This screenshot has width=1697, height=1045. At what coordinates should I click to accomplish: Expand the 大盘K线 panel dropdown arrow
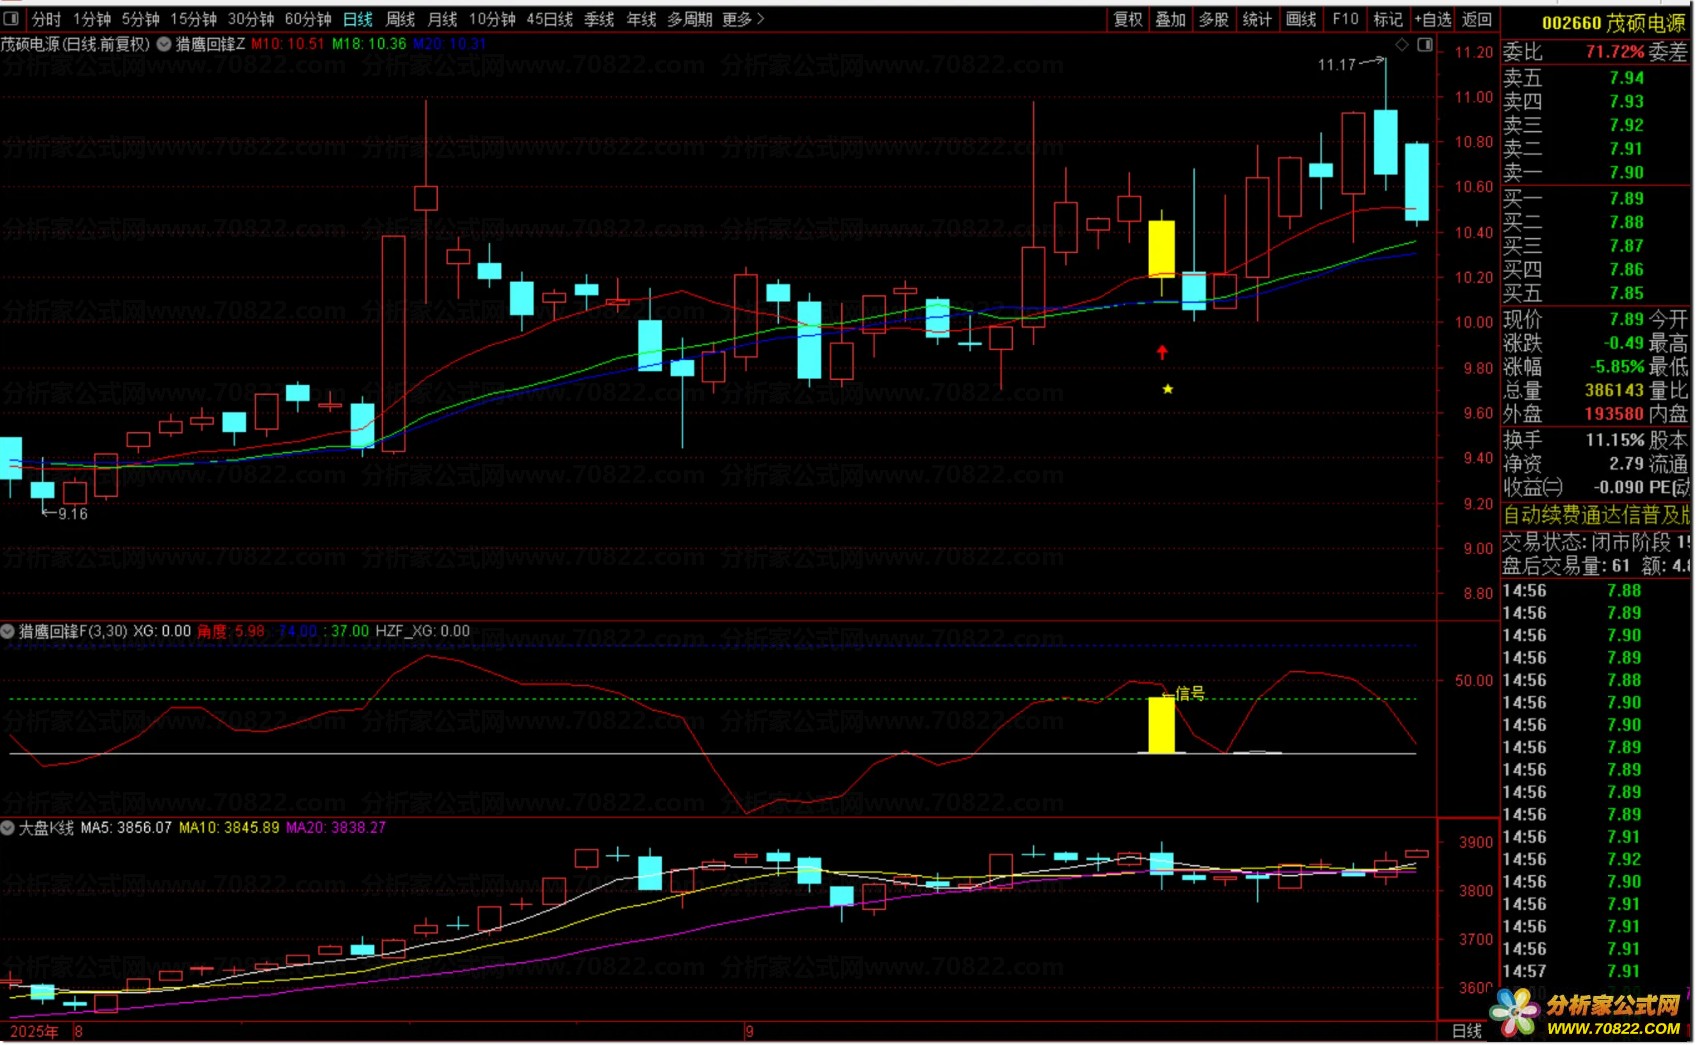pyautogui.click(x=8, y=828)
